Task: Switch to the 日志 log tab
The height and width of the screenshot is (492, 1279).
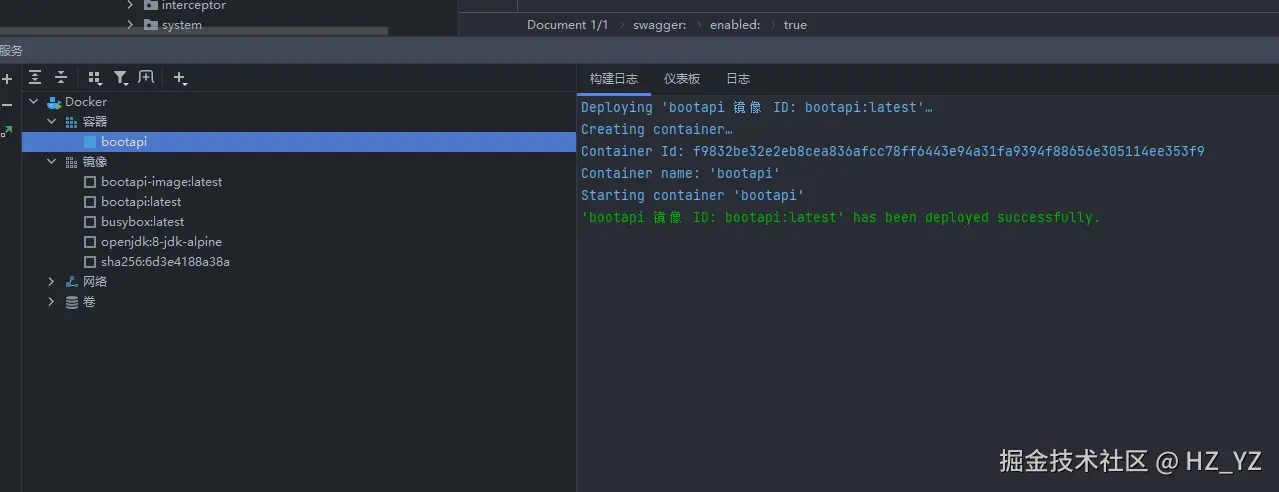Action: coord(738,79)
